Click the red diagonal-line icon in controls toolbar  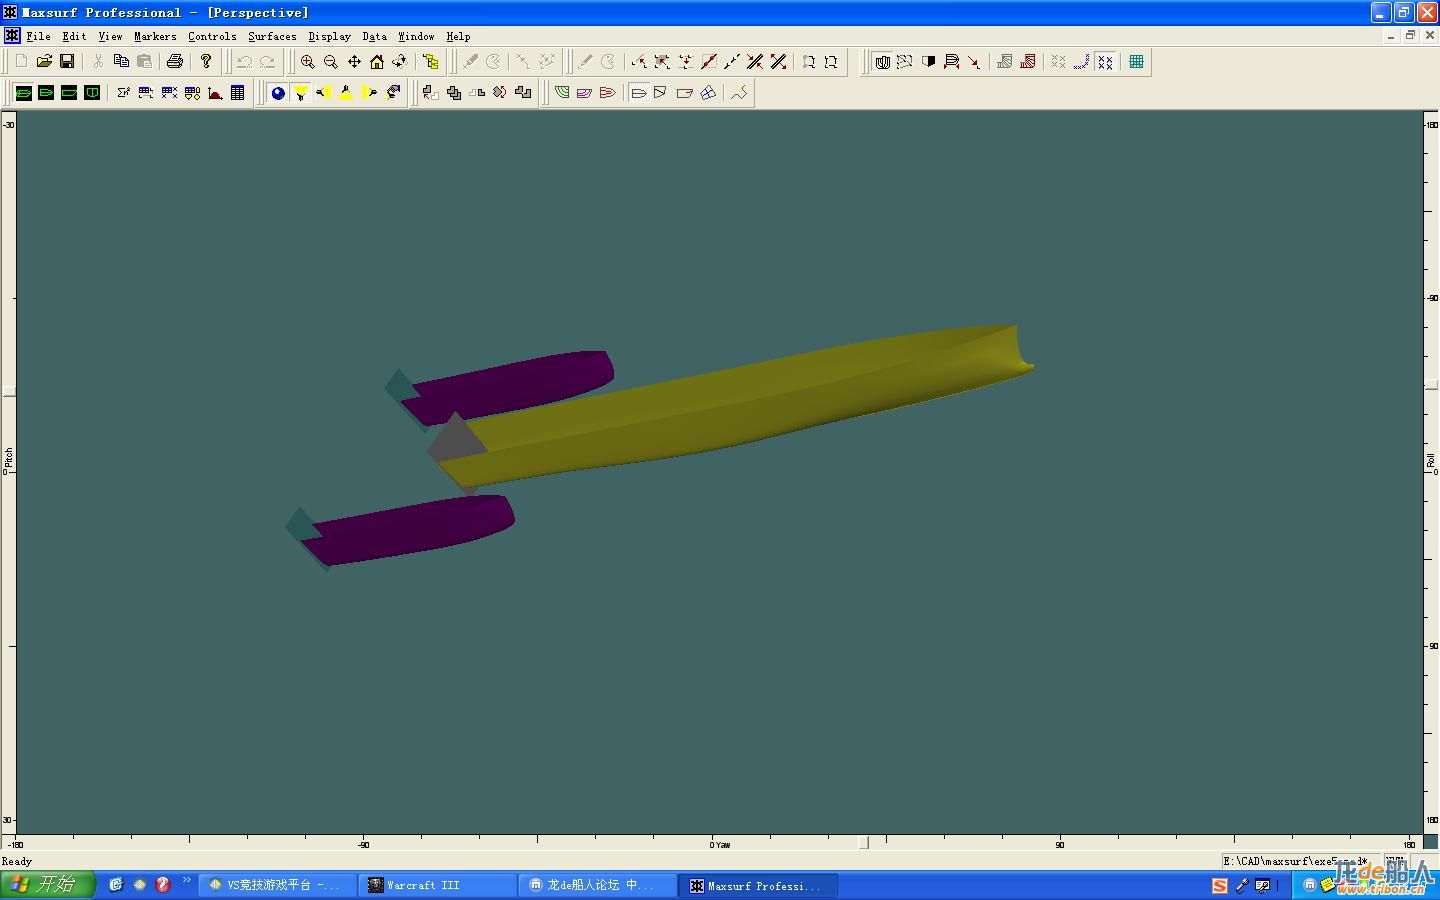click(709, 61)
